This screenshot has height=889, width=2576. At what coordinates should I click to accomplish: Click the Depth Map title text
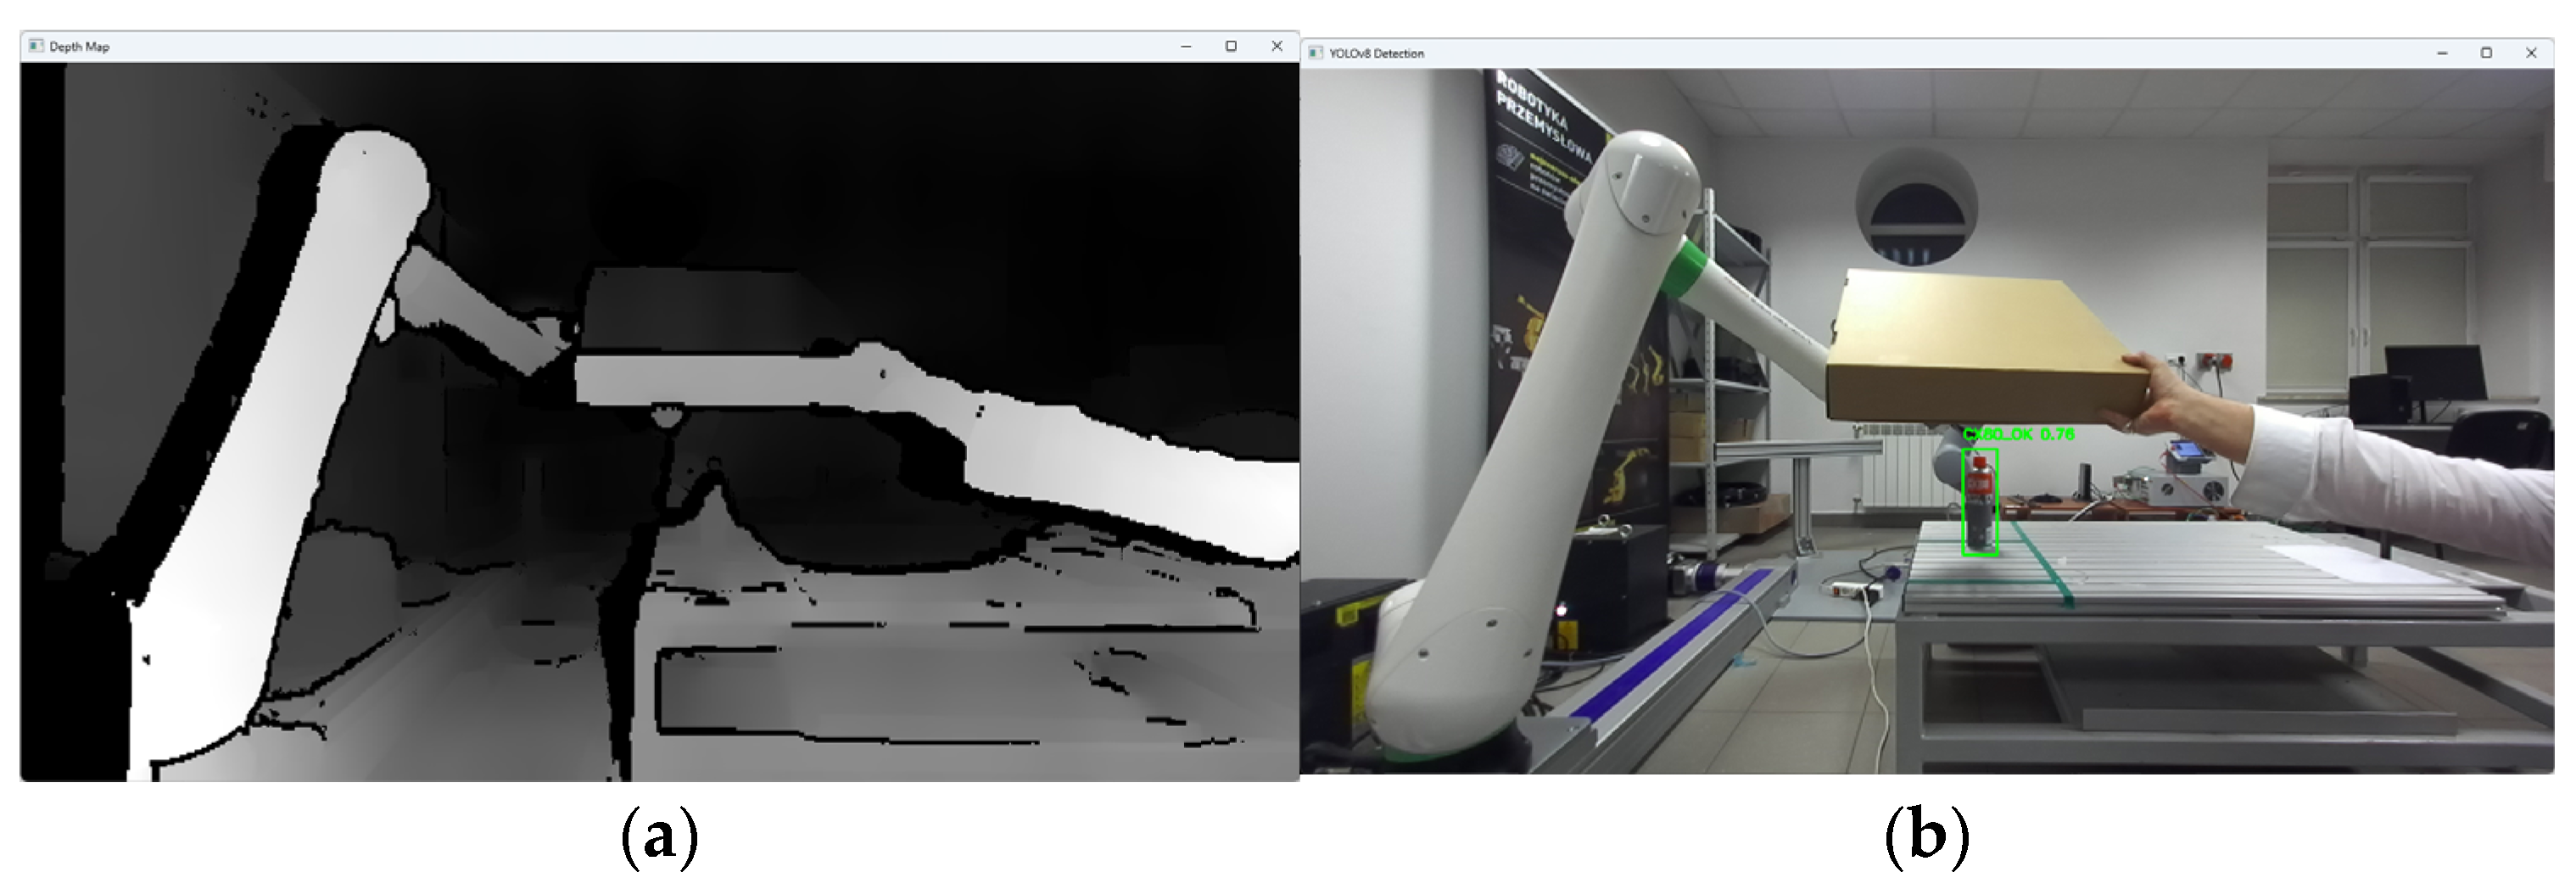coord(79,47)
